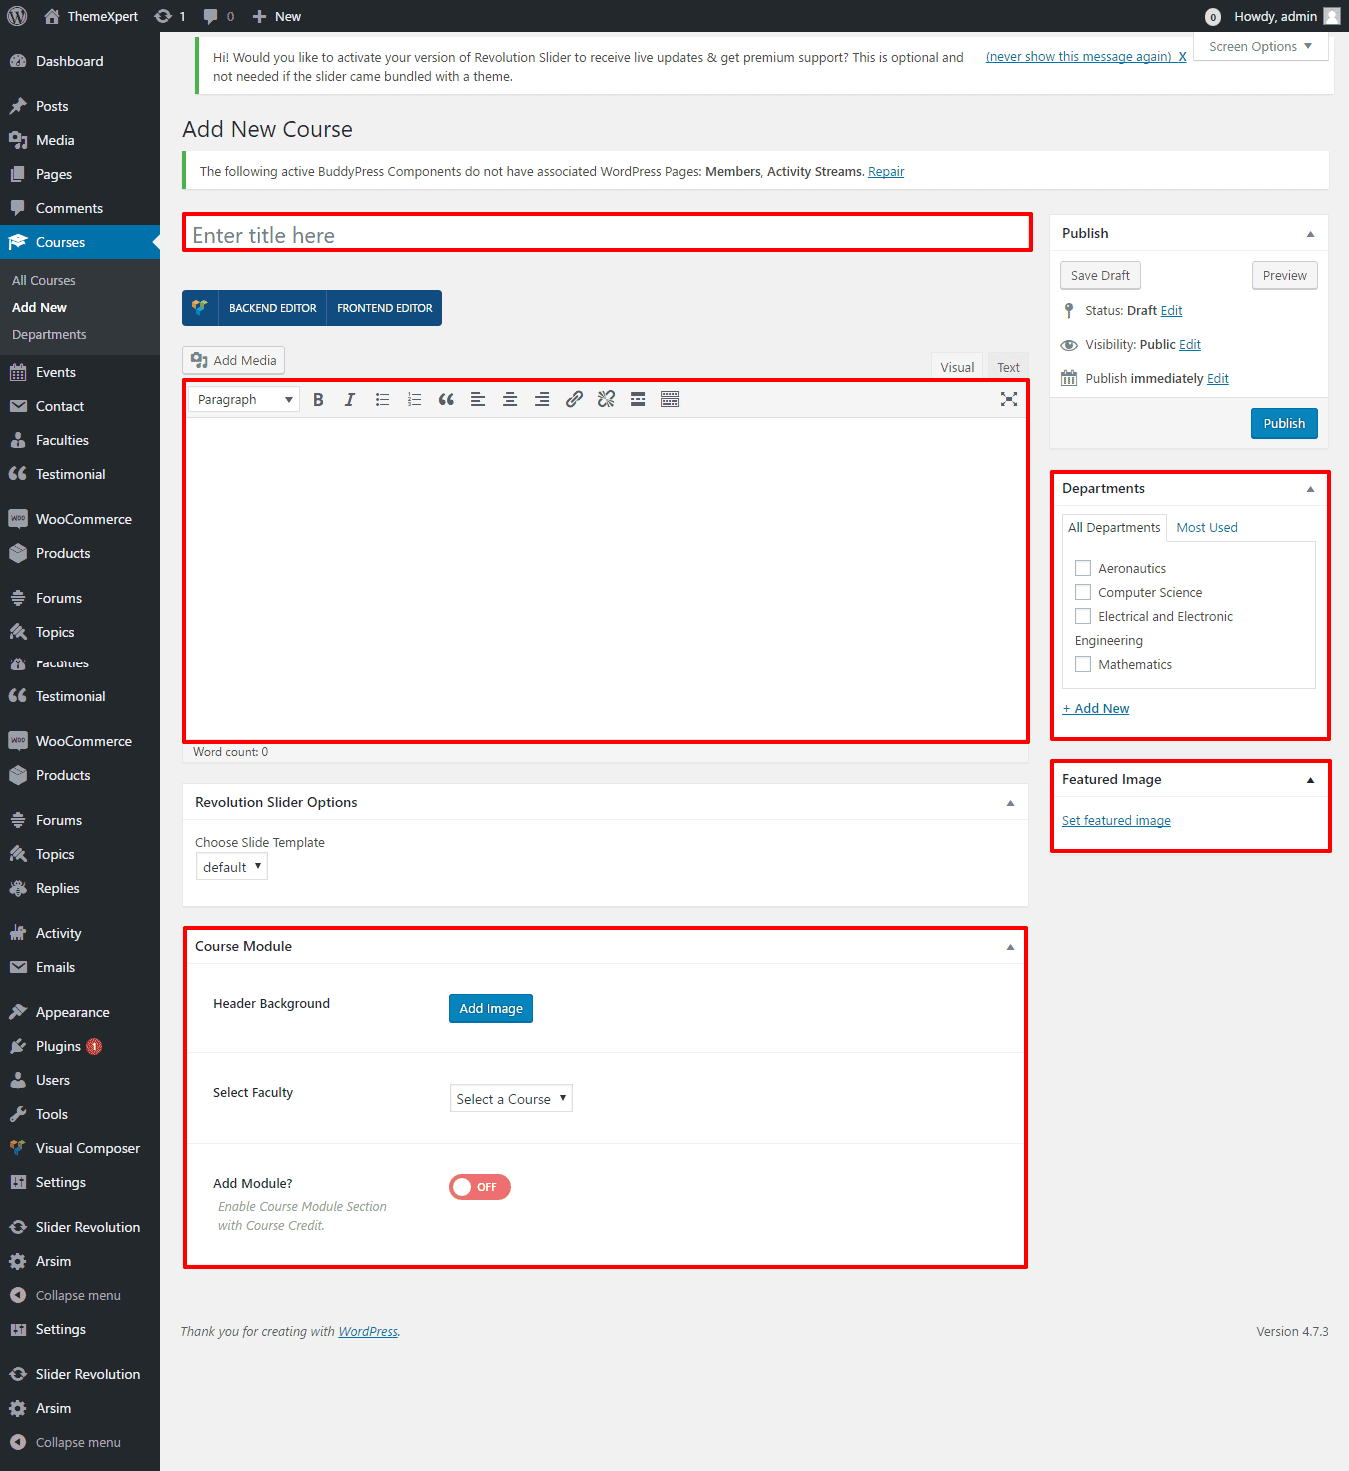Open the Slider Revolution menu item

(x=88, y=1227)
